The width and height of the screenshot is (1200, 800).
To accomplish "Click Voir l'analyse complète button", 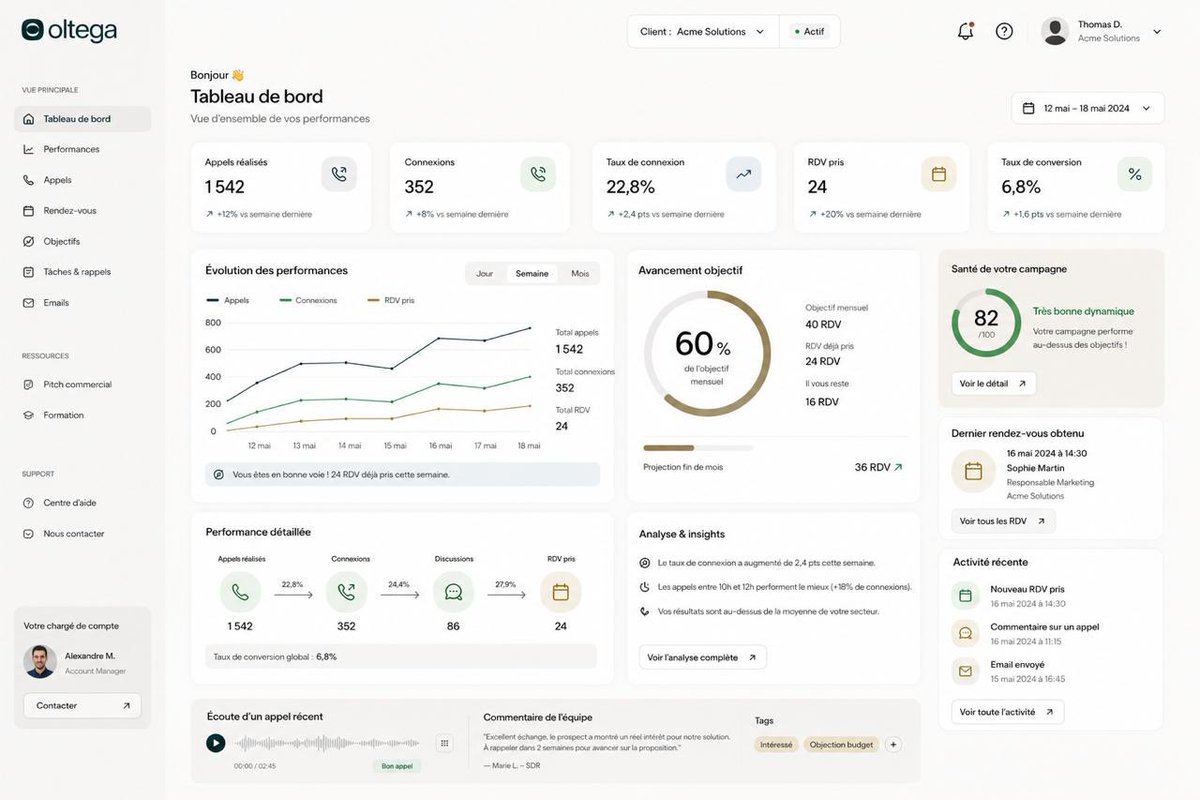I will 702,657.
